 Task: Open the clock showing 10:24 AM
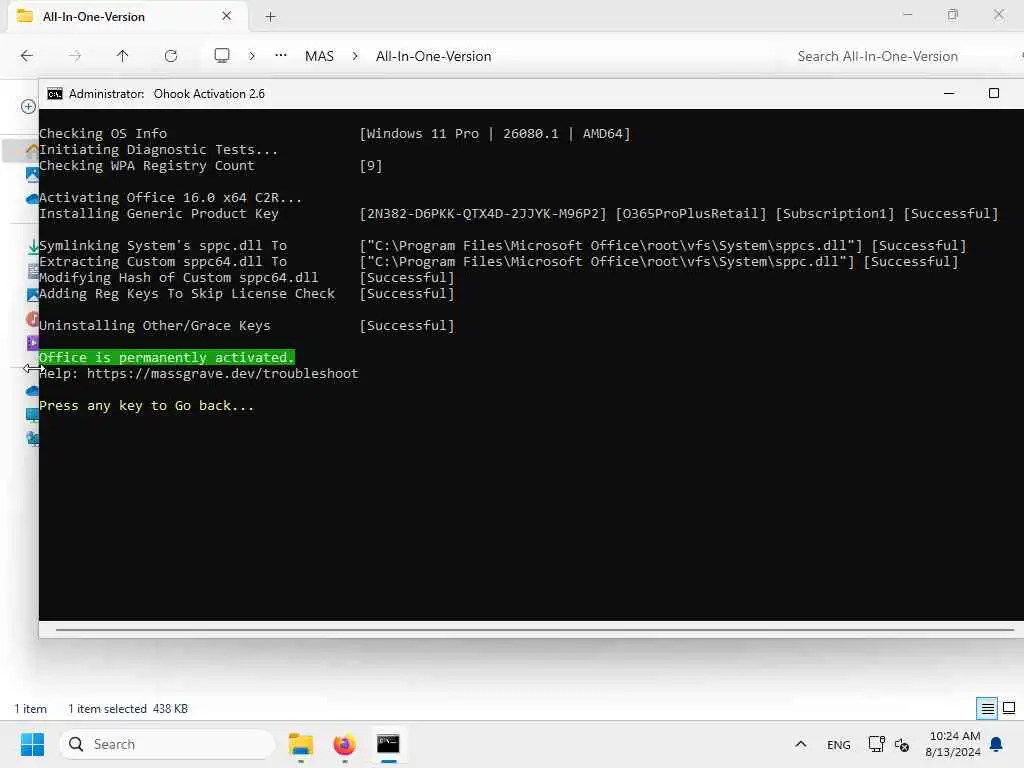(953, 744)
